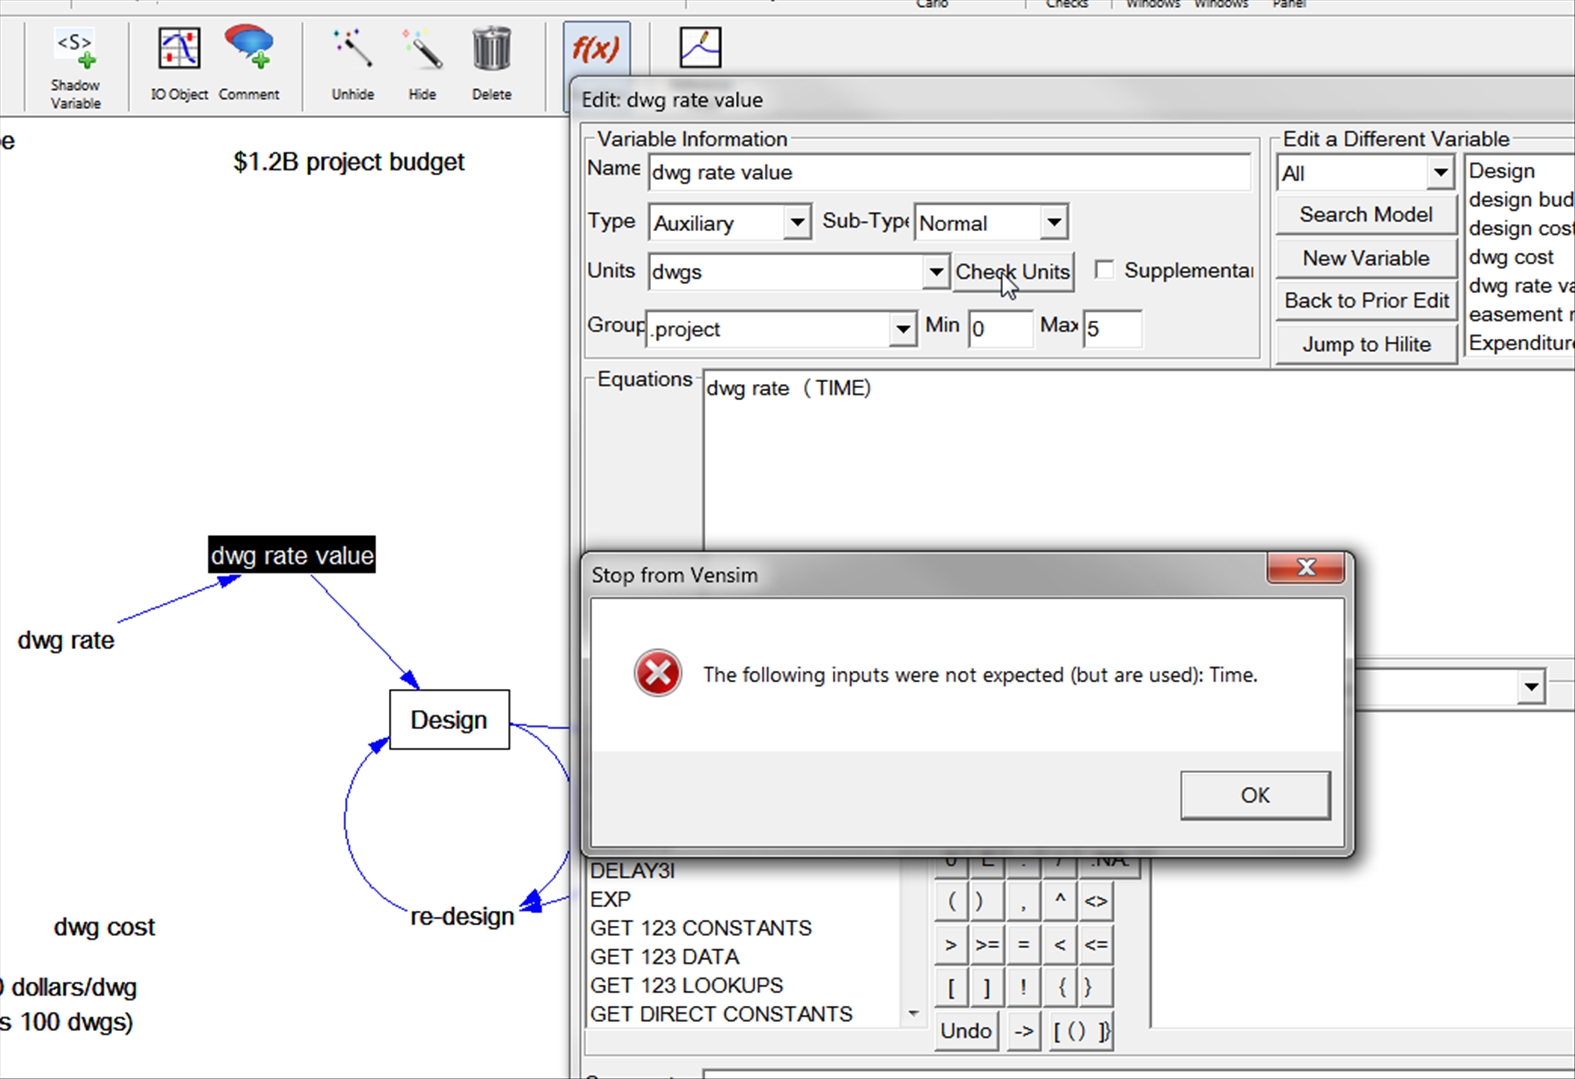
Task: Click the Unhide wand tool
Action: point(353,65)
